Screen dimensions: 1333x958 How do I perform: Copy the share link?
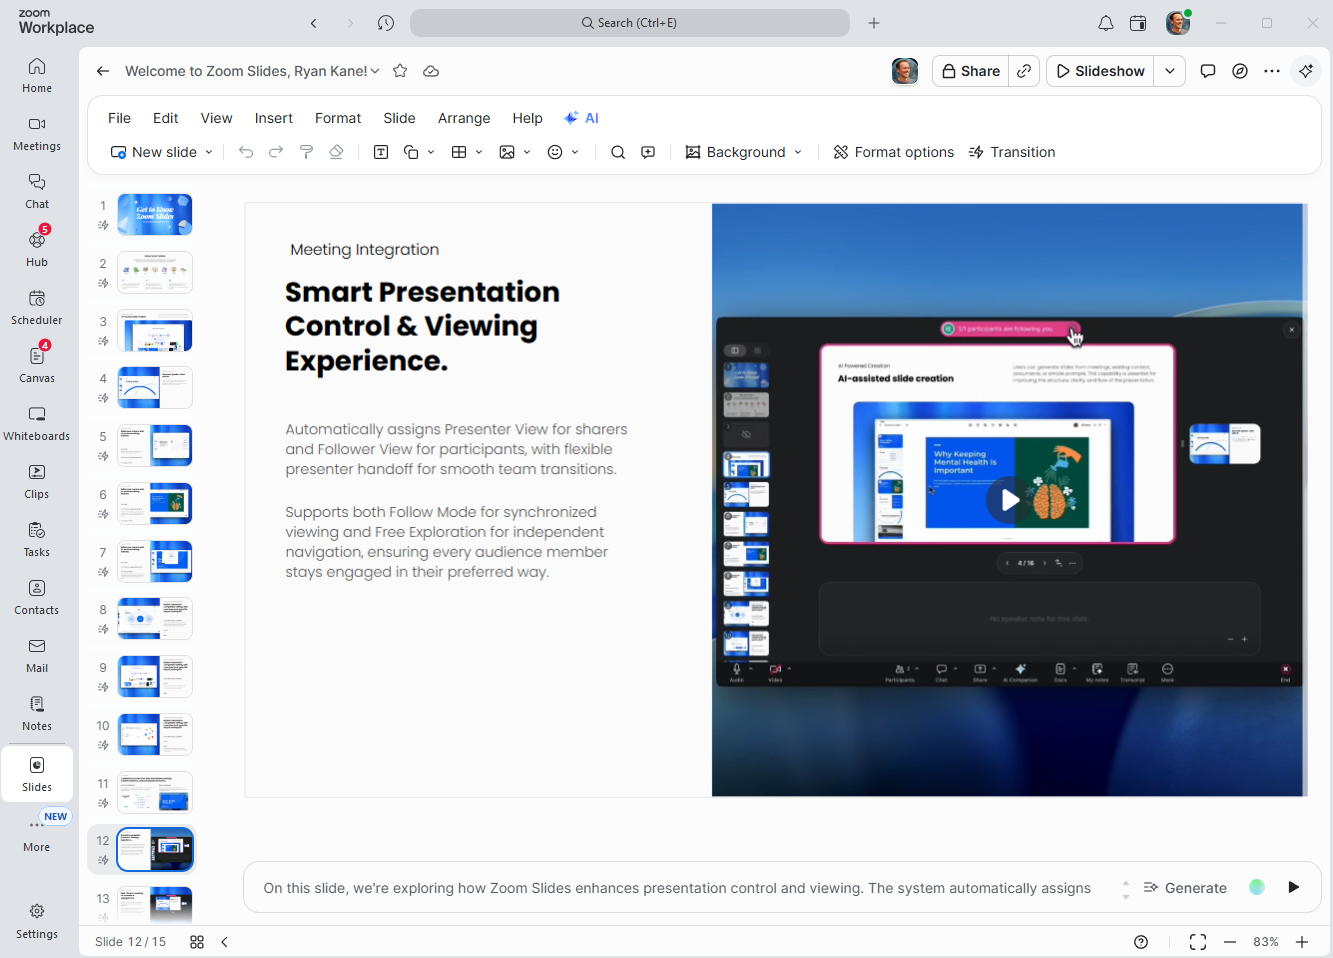tap(1024, 71)
